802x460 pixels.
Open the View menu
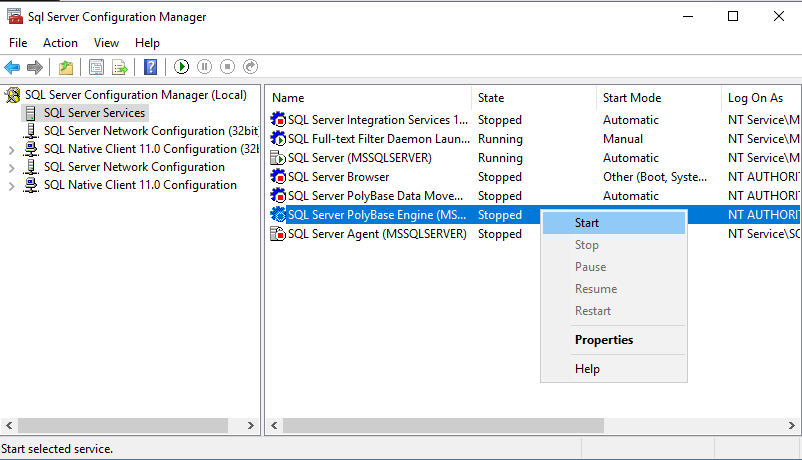[106, 43]
